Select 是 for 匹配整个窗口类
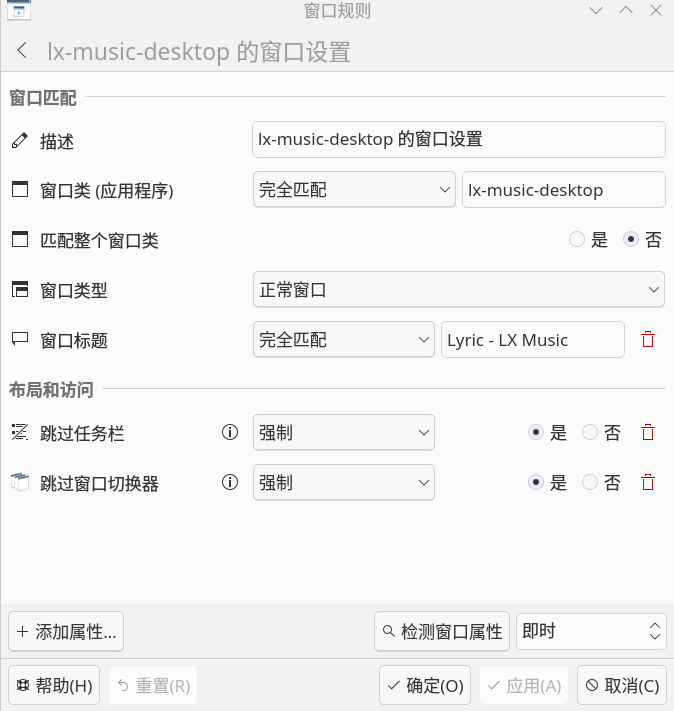Viewport: 674px width, 711px height. coord(576,239)
